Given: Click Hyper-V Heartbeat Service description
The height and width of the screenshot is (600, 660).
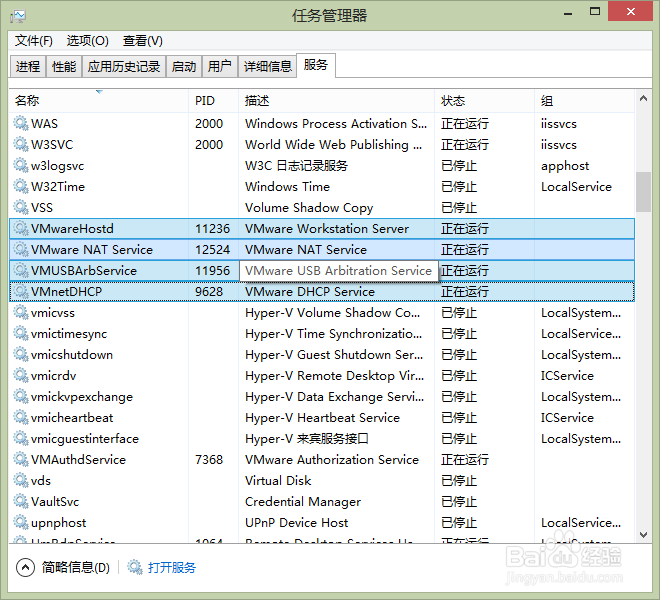Looking at the screenshot, I should 322,417.
